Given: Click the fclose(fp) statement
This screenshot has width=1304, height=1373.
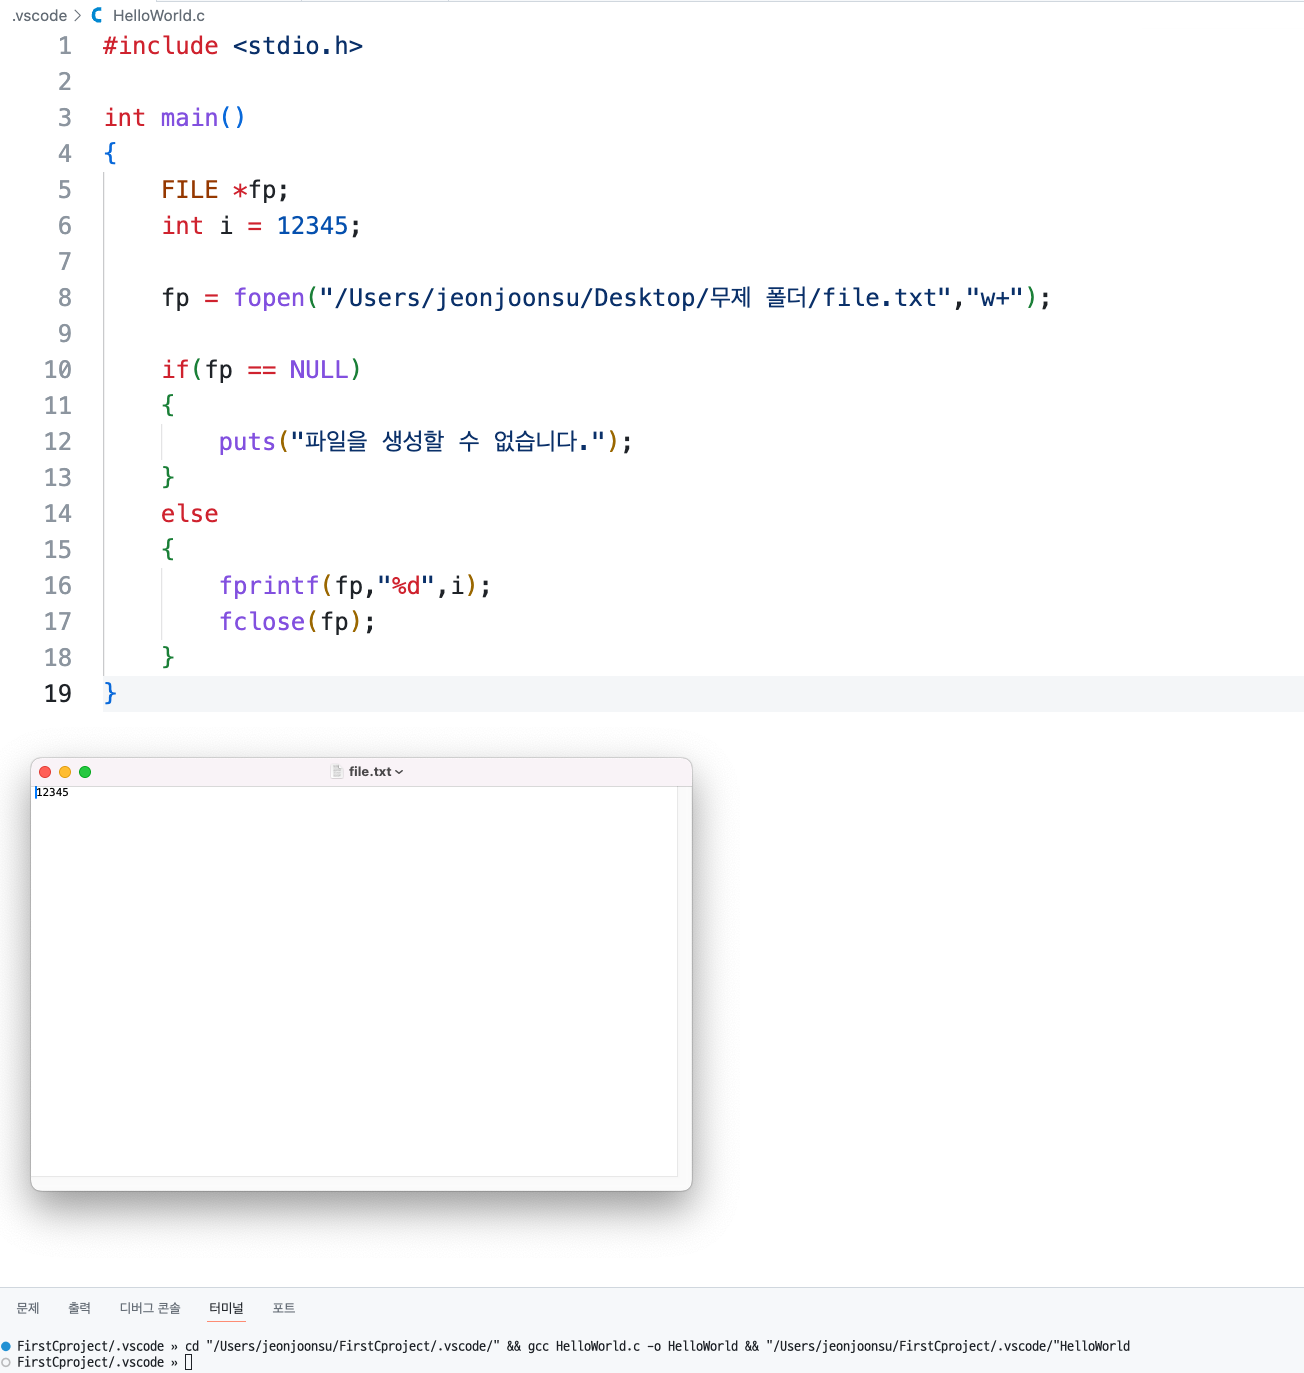Looking at the screenshot, I should (297, 622).
